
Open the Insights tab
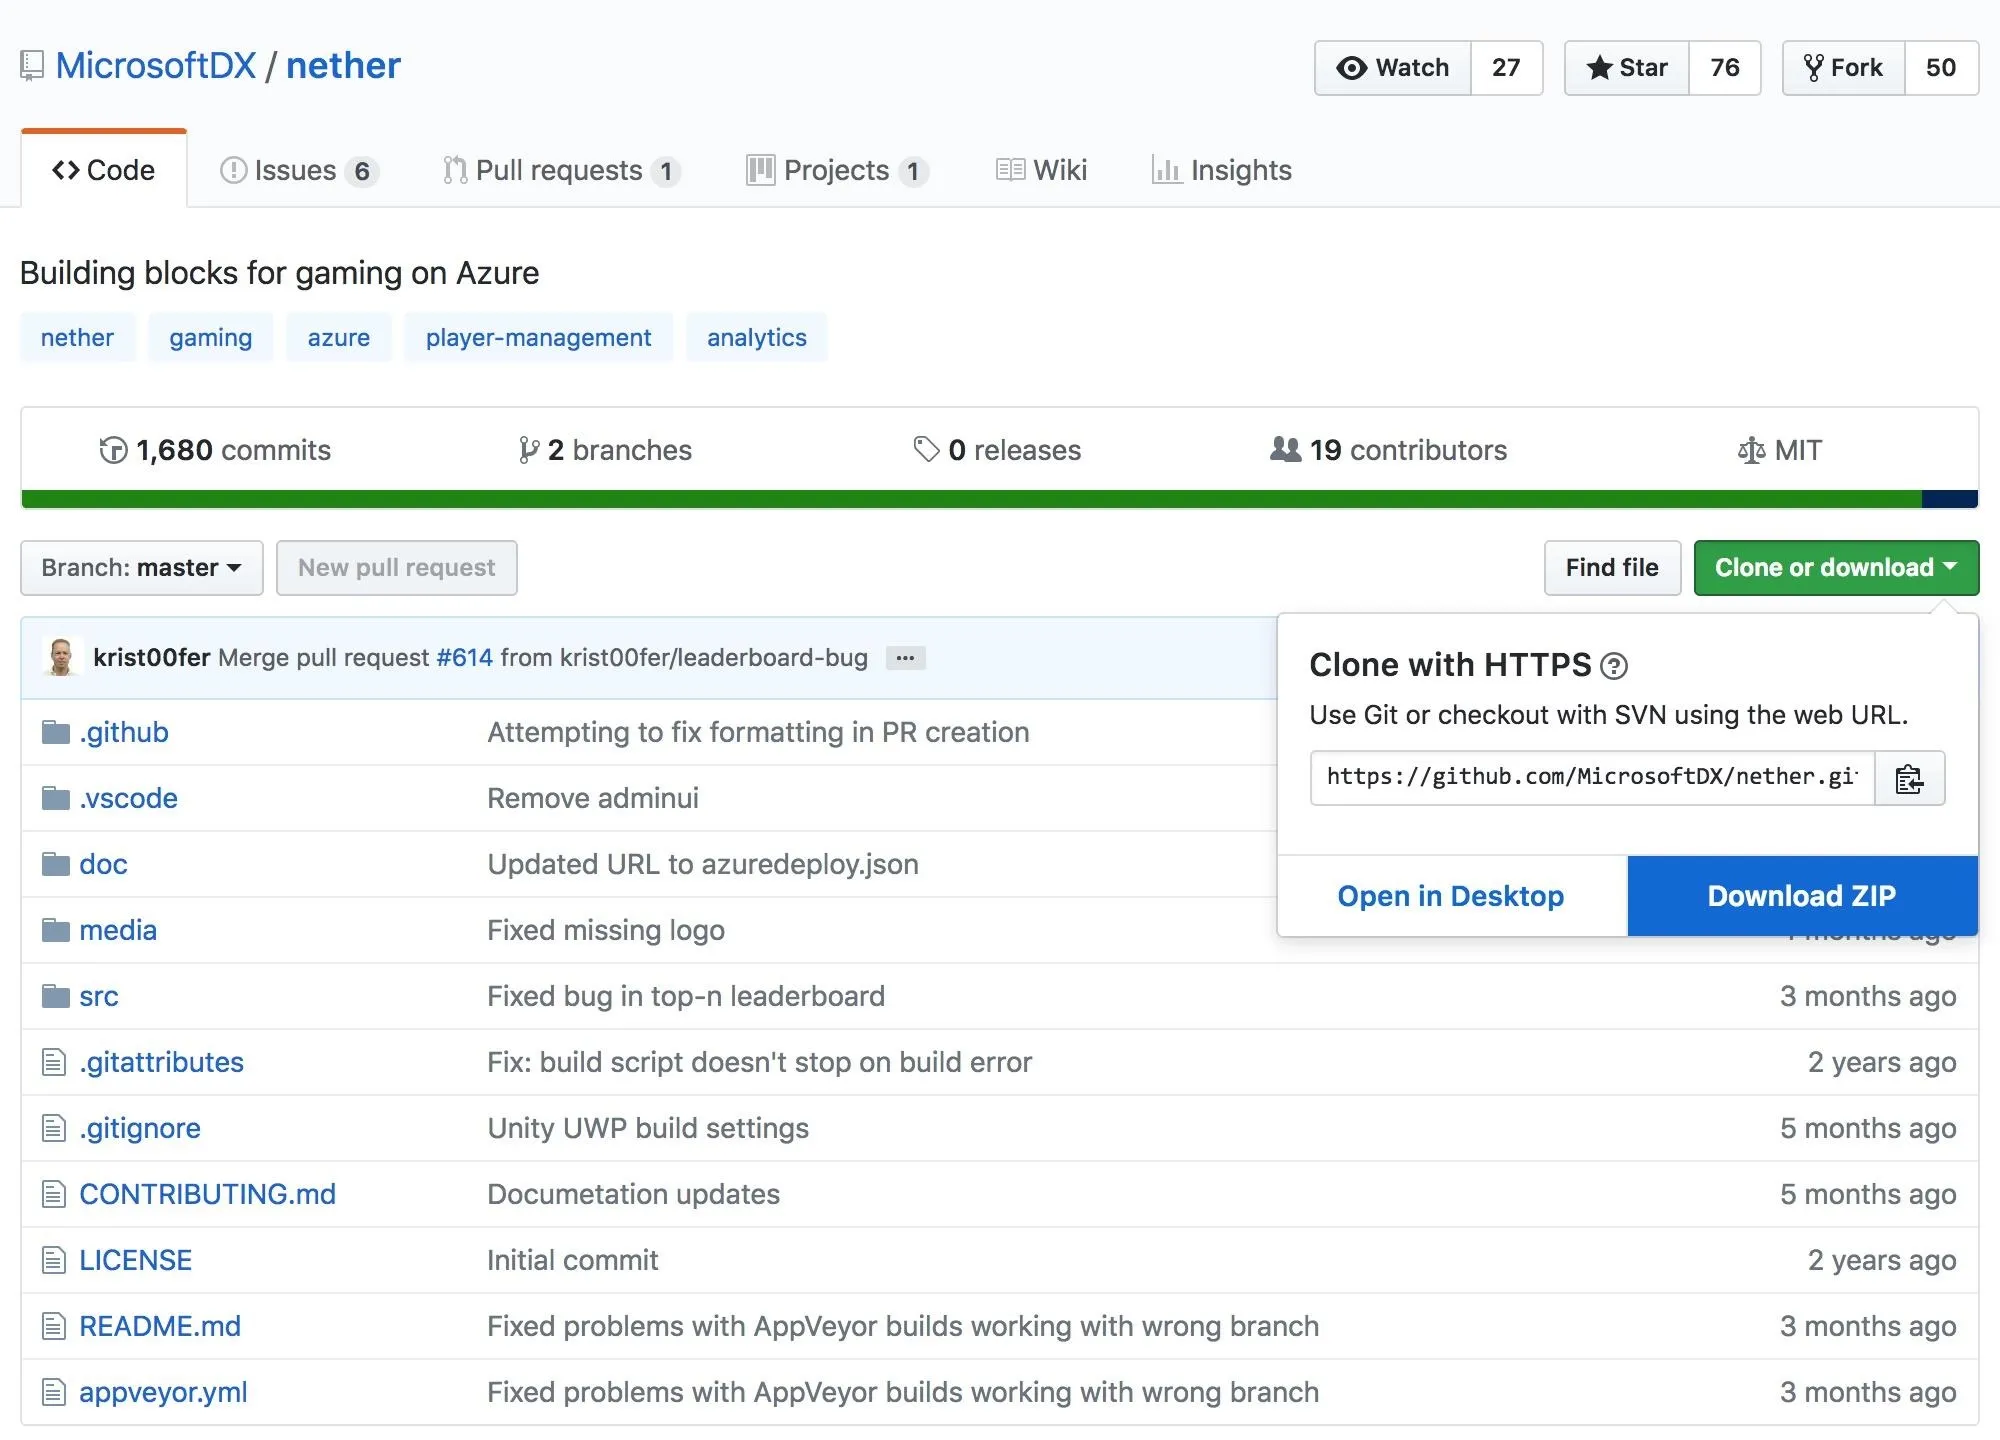[x=1221, y=171]
